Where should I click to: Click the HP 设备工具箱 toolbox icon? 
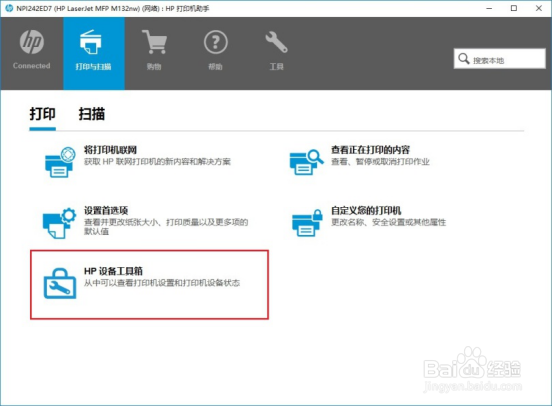(59, 283)
